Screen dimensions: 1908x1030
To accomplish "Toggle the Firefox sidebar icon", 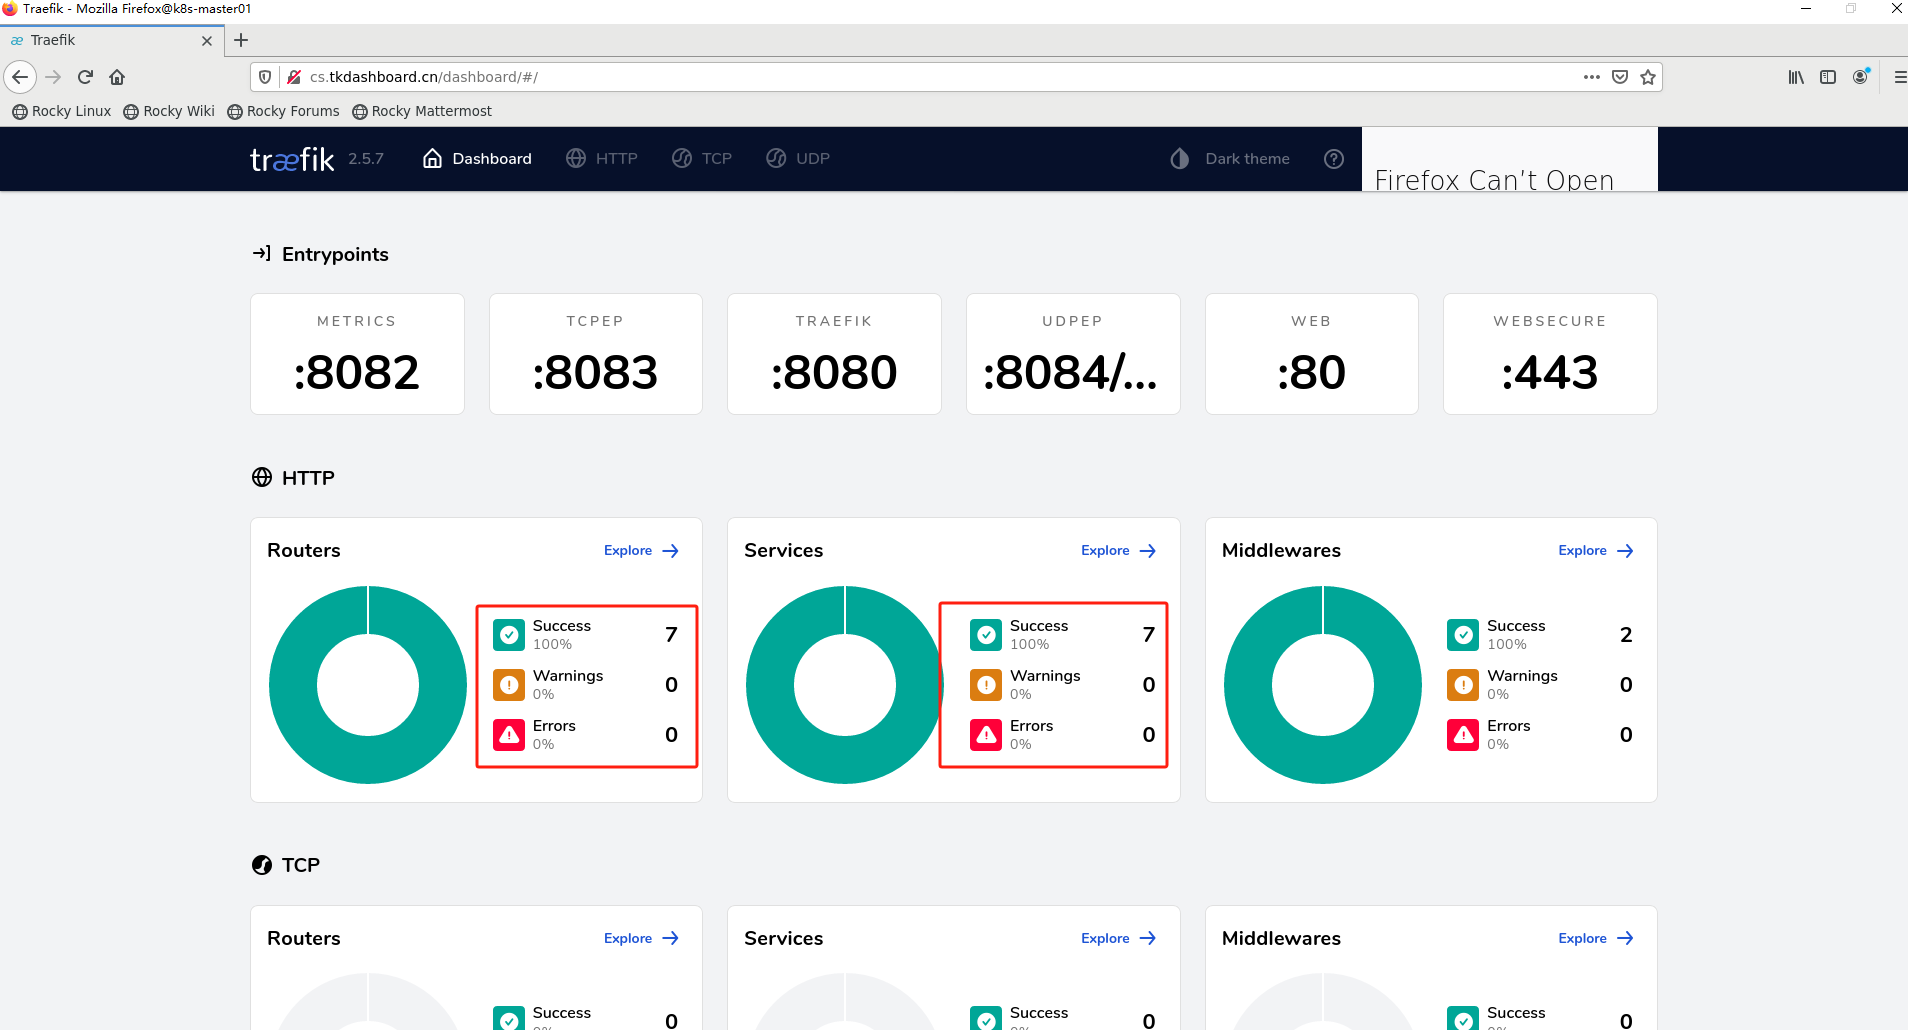I will coord(1828,77).
